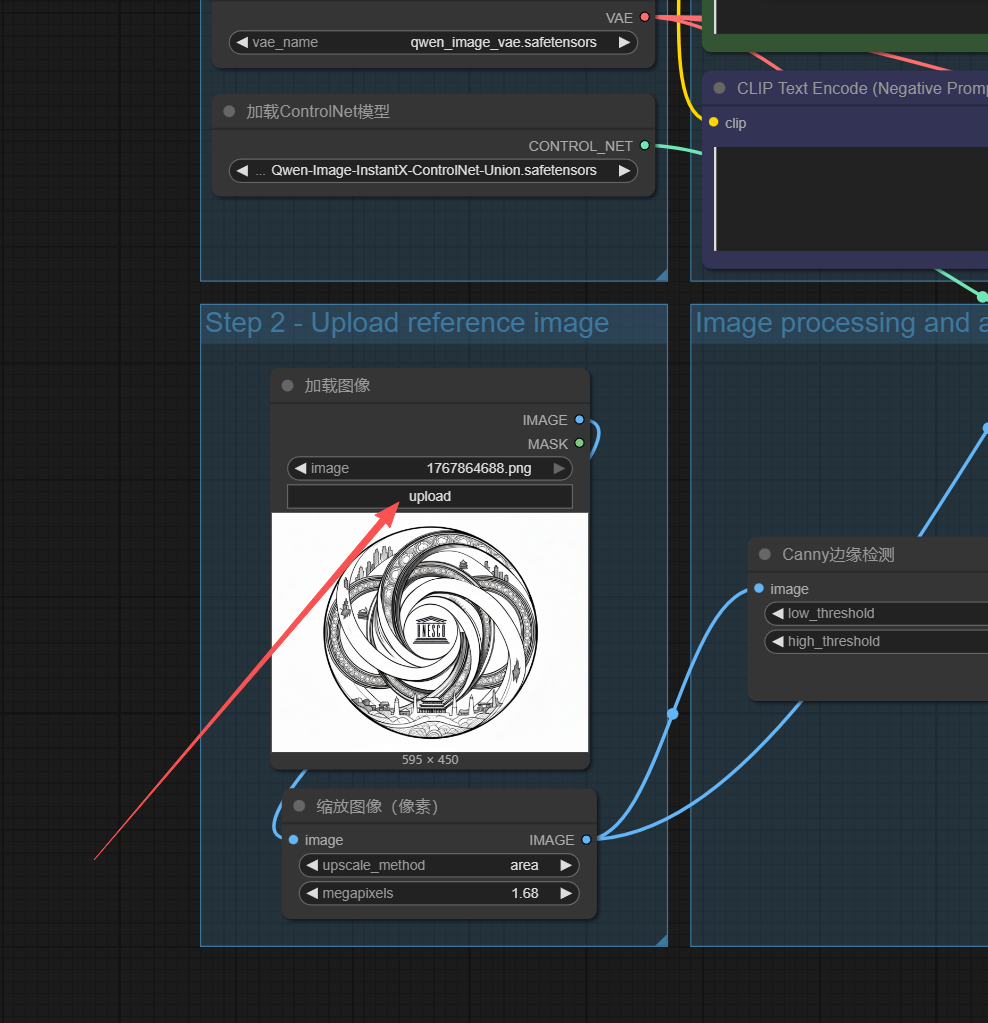
Task: Decrease megapixels with the left arrow
Action: pyautogui.click(x=312, y=894)
